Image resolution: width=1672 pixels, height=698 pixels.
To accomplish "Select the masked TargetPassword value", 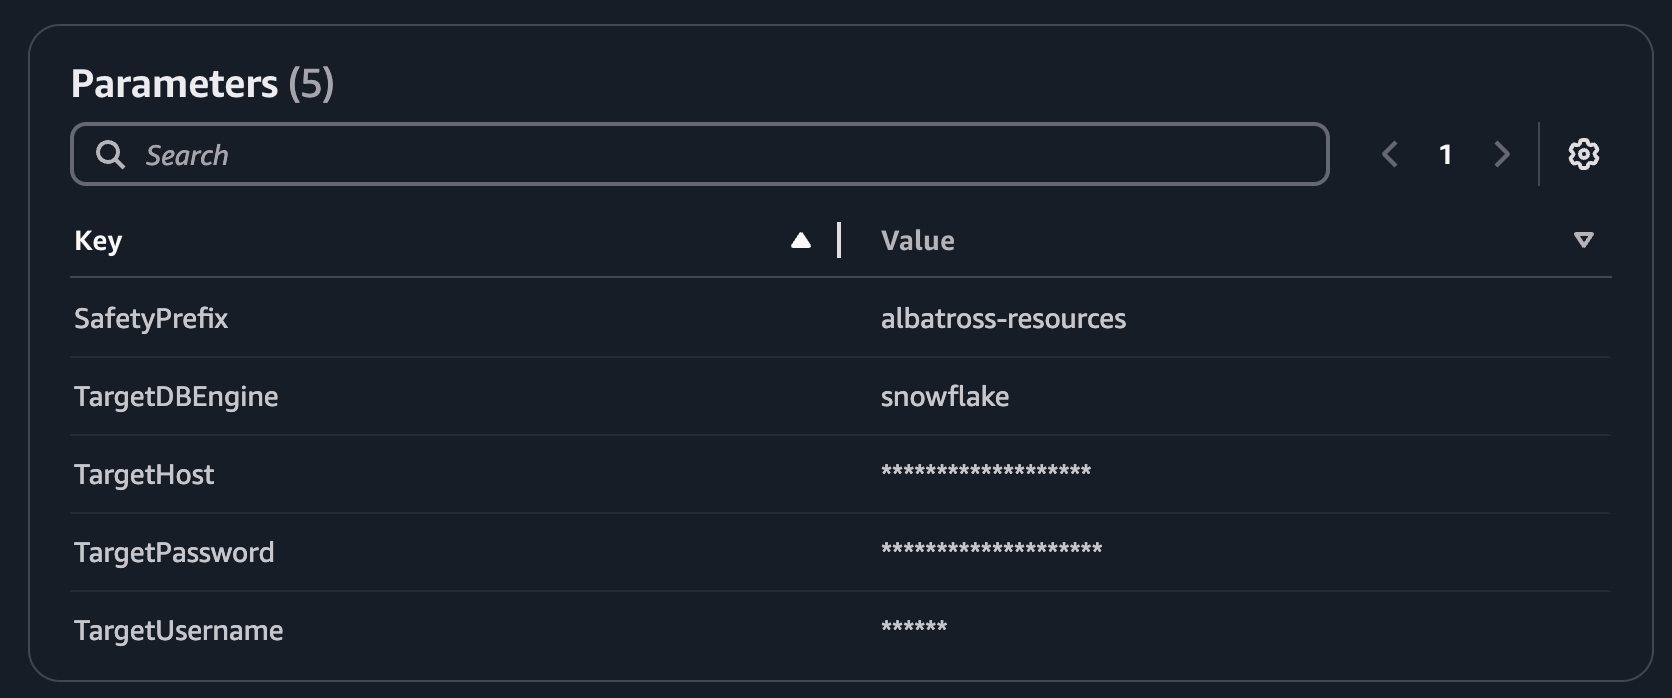I will point(991,548).
